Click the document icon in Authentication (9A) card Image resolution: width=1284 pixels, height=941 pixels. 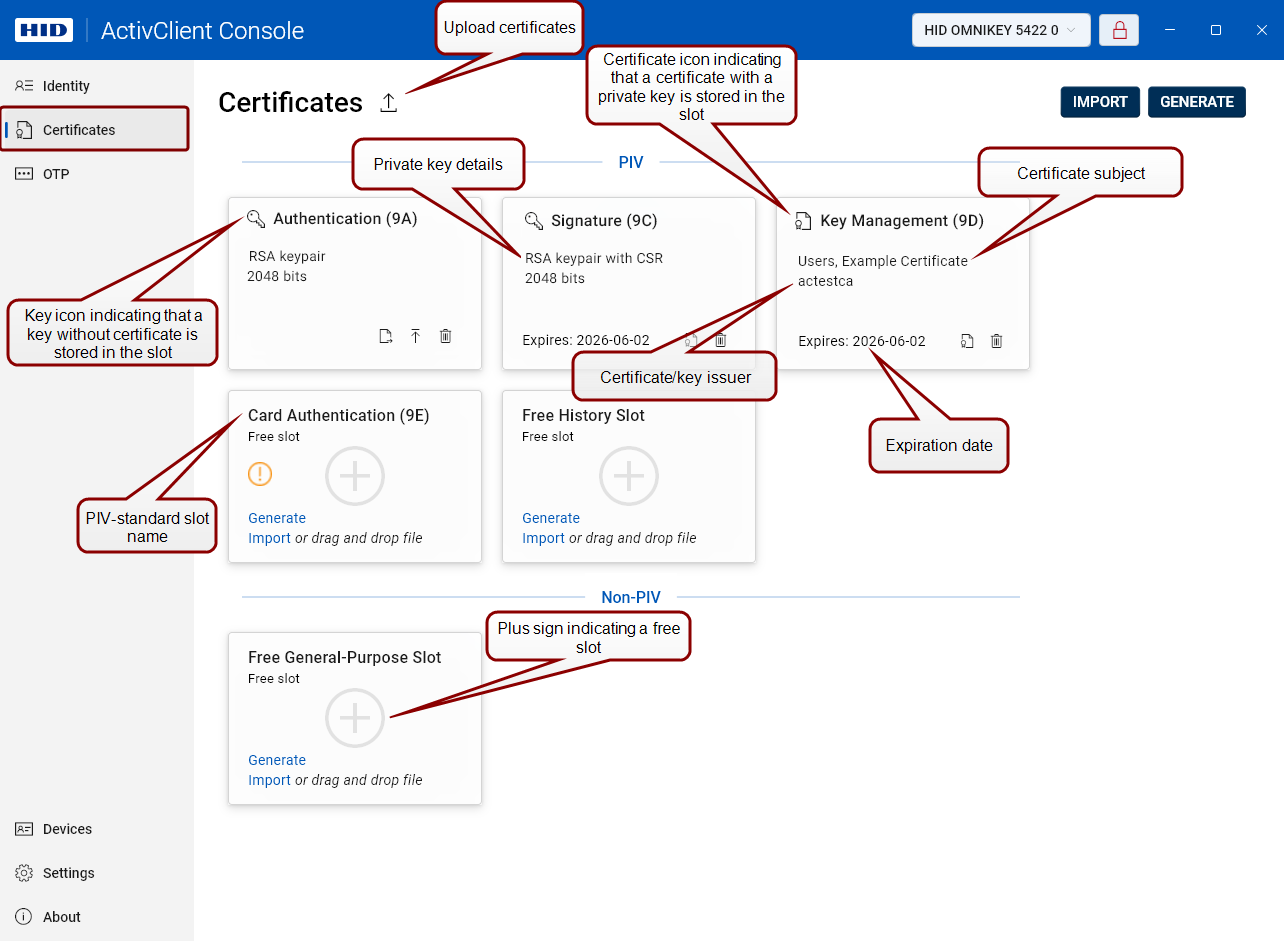pyautogui.click(x=386, y=336)
